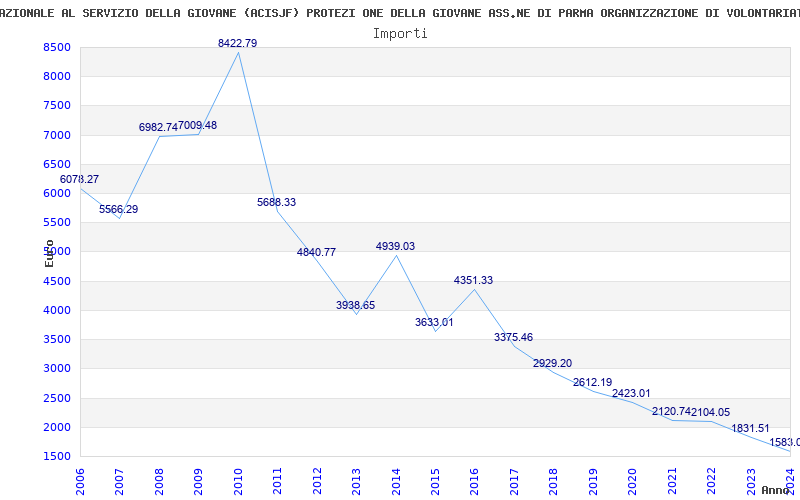Select the 3375.46 value label
The width and height of the screenshot is (800, 500).
pyautogui.click(x=513, y=337)
